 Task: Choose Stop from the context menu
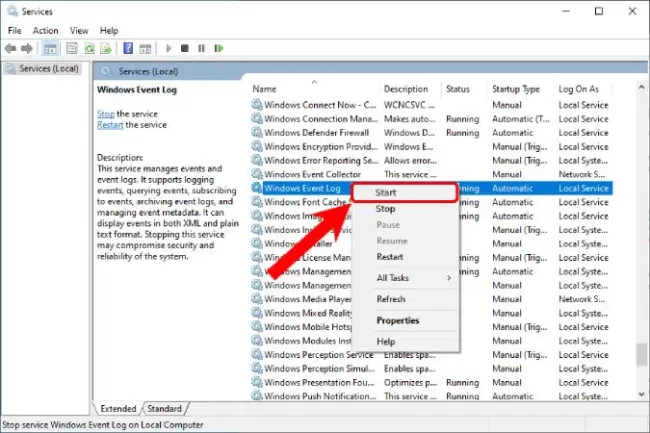(405, 209)
